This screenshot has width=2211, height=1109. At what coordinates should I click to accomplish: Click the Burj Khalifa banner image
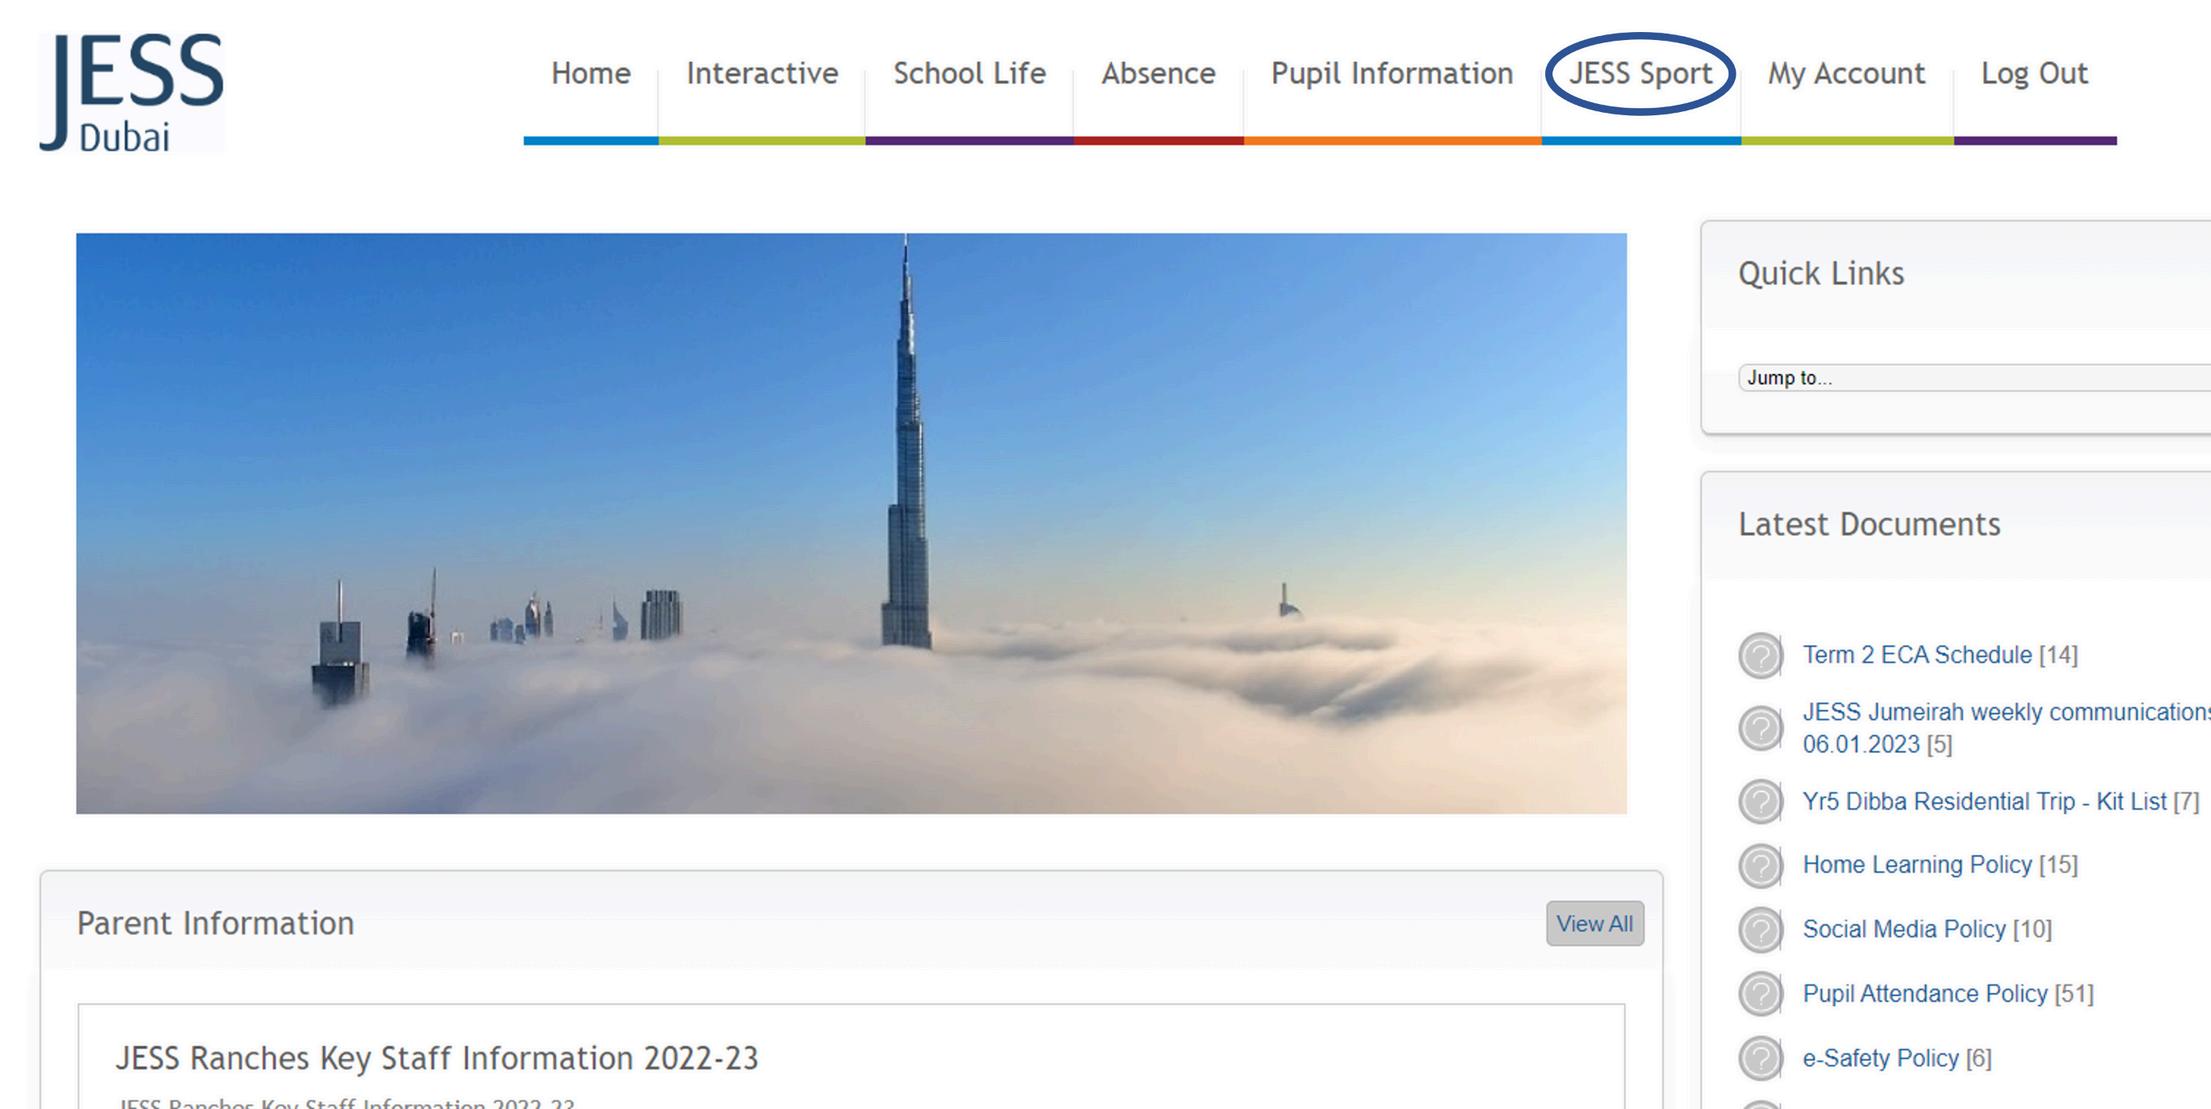[851, 523]
